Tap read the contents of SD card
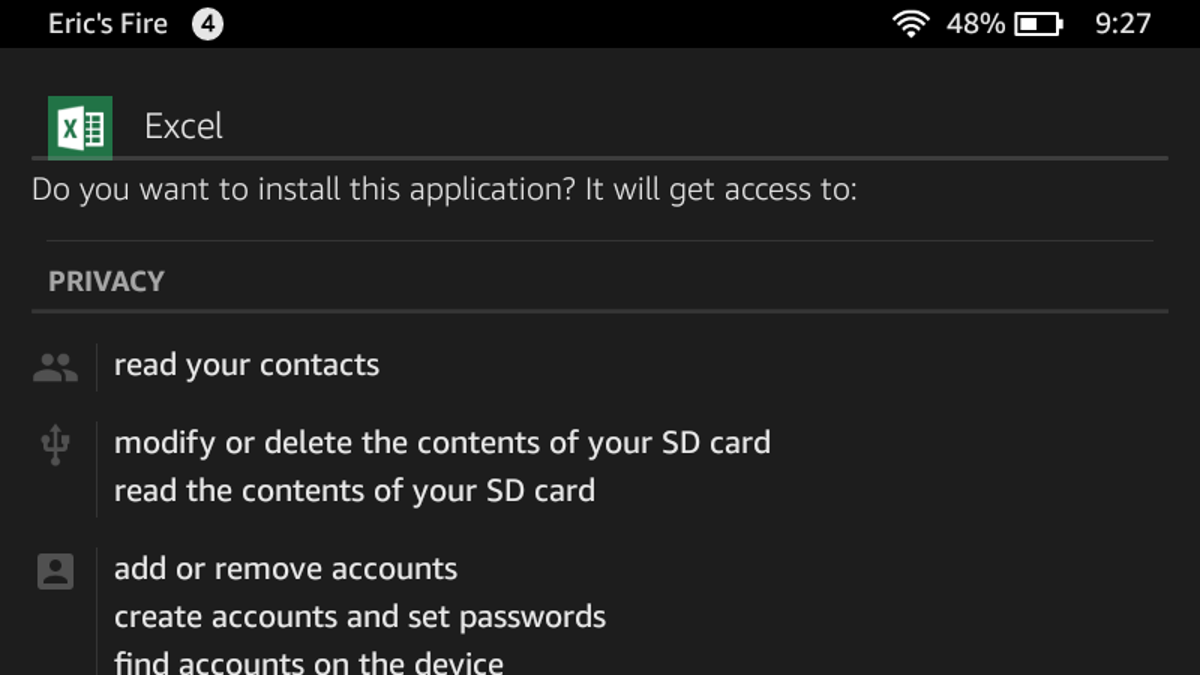 pos(354,491)
